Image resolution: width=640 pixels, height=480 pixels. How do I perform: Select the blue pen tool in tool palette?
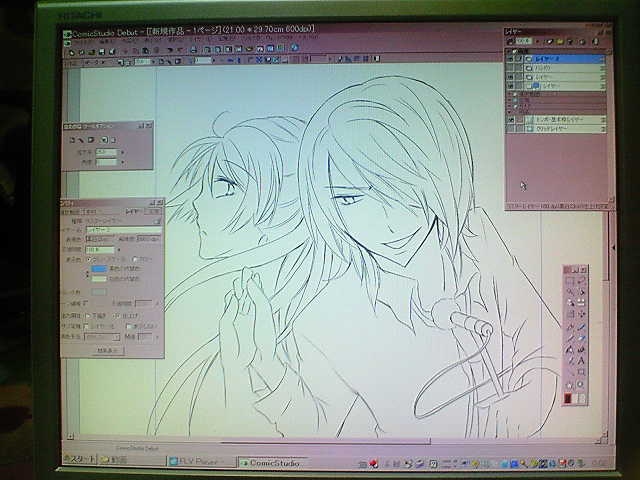point(582,326)
